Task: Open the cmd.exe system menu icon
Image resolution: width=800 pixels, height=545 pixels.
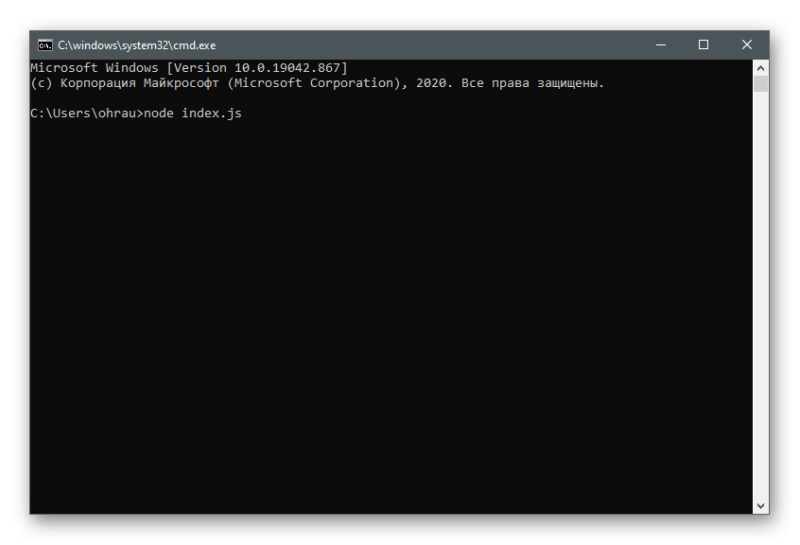Action: (45, 45)
